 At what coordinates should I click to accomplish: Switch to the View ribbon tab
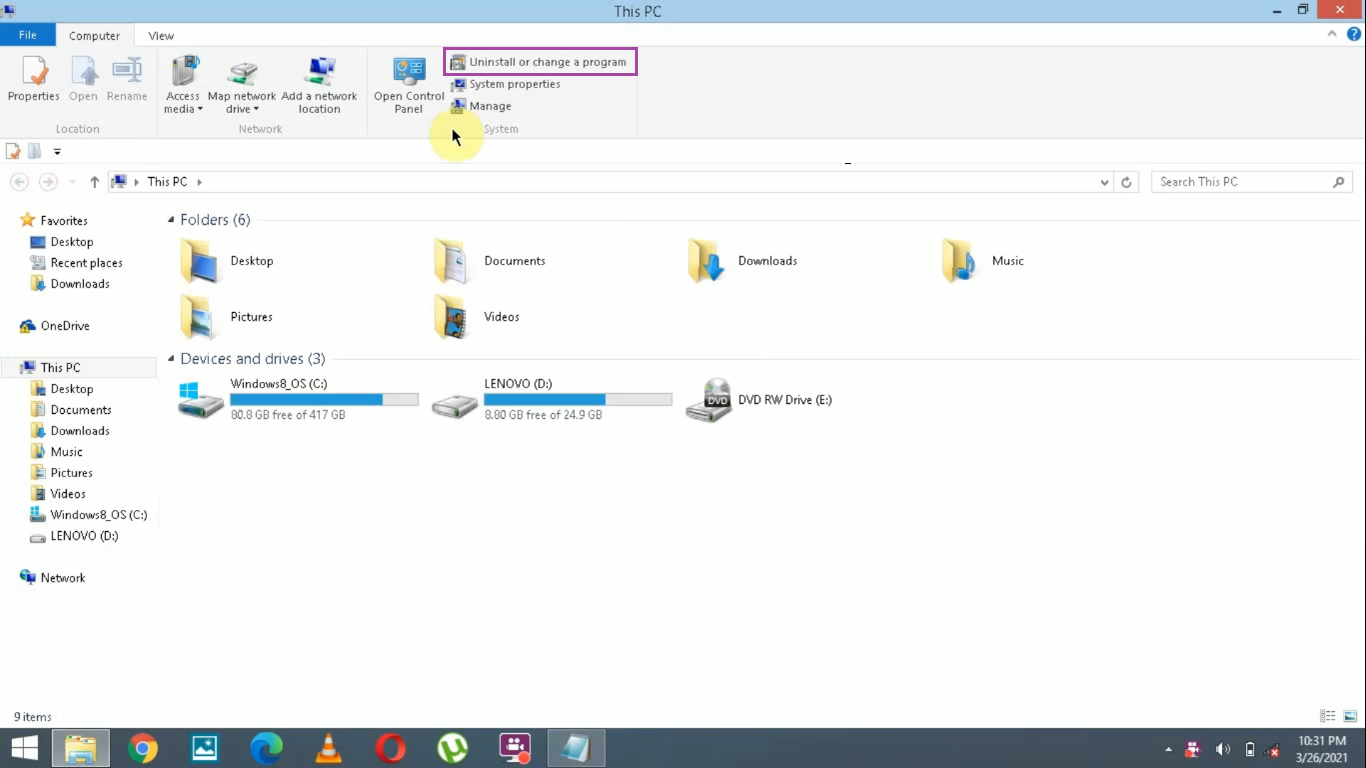(x=160, y=35)
